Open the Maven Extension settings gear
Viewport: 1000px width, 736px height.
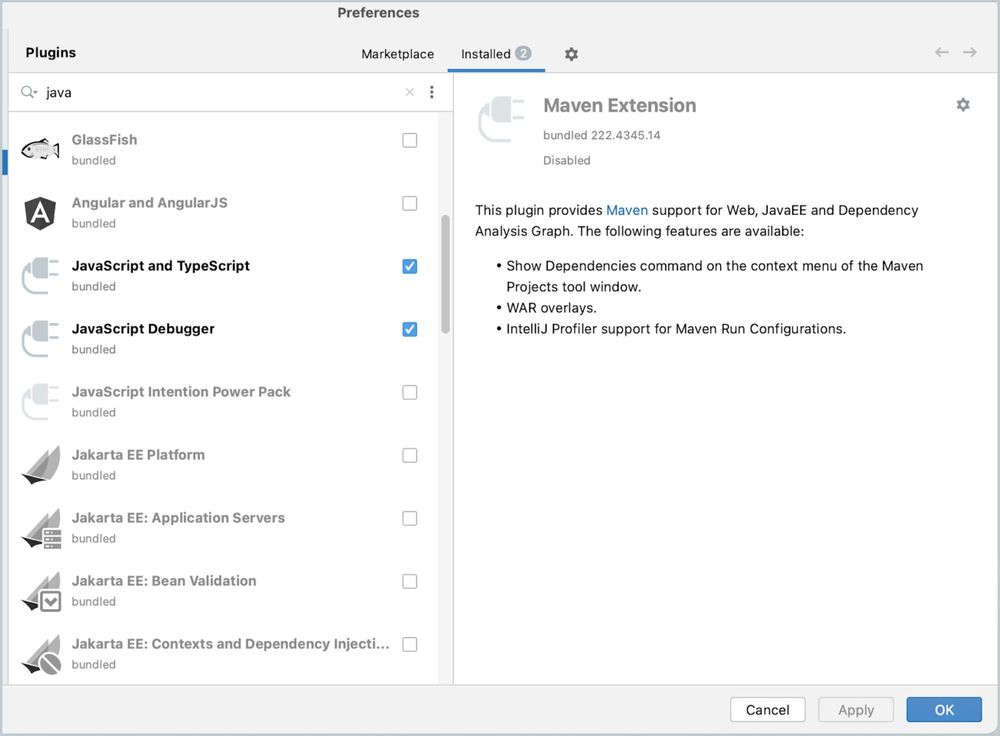pyautogui.click(x=962, y=104)
